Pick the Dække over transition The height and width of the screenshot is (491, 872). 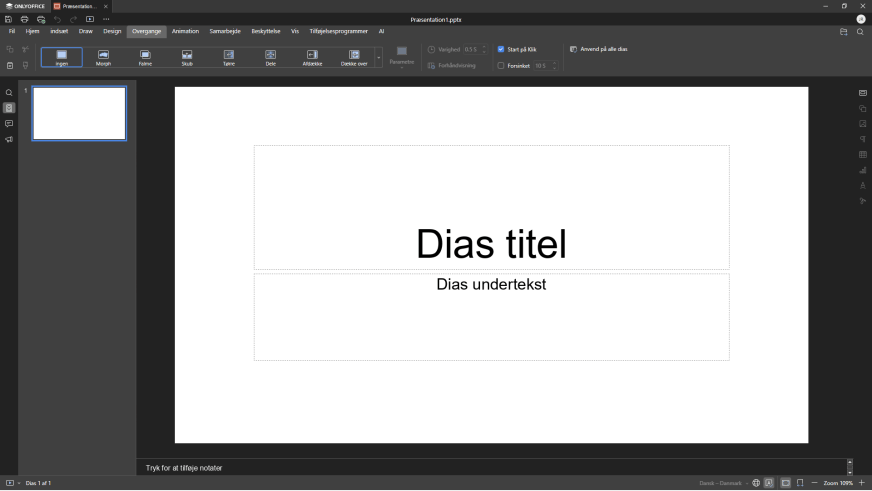(x=354, y=57)
